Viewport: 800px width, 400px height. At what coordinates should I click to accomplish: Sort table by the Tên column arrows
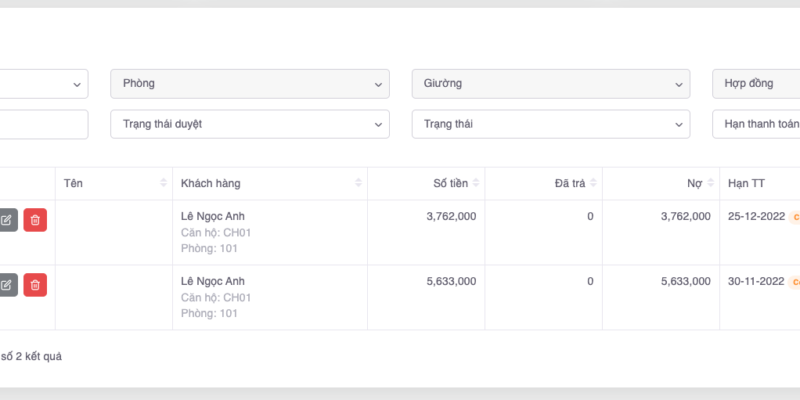[x=163, y=183]
